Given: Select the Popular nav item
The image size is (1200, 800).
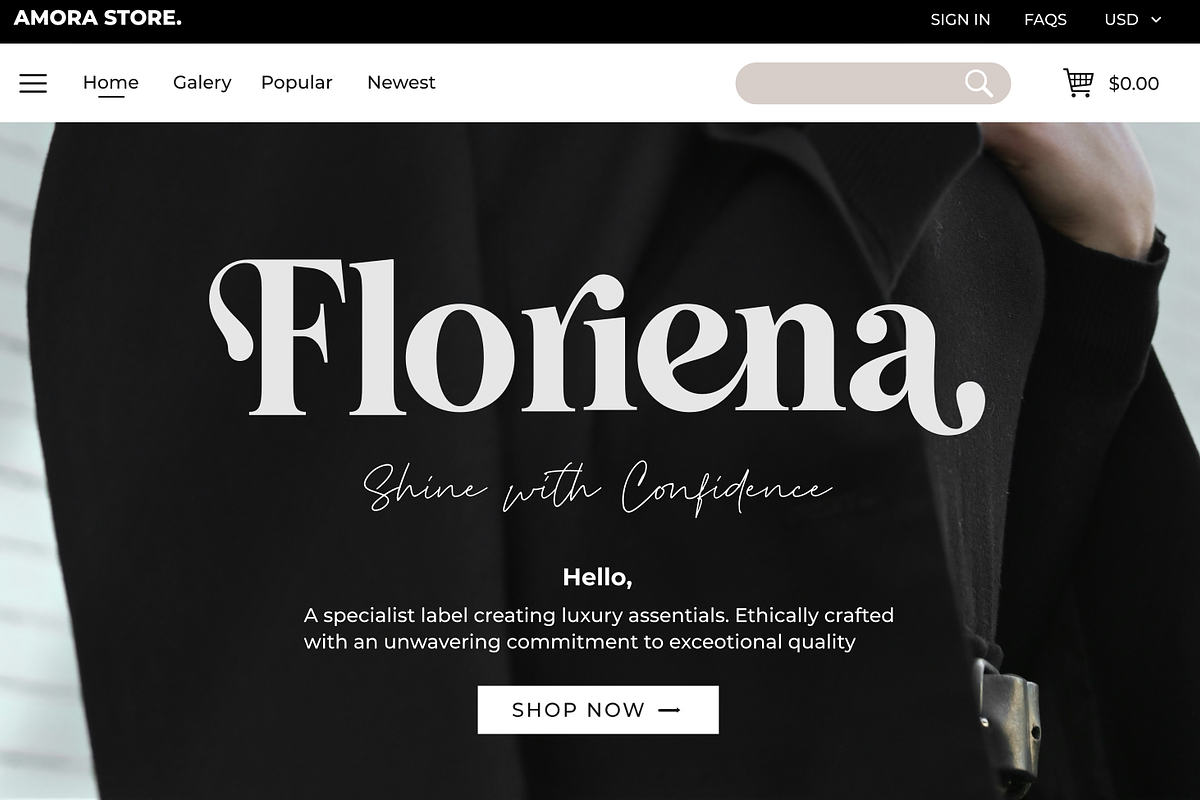Looking at the screenshot, I should 296,83.
